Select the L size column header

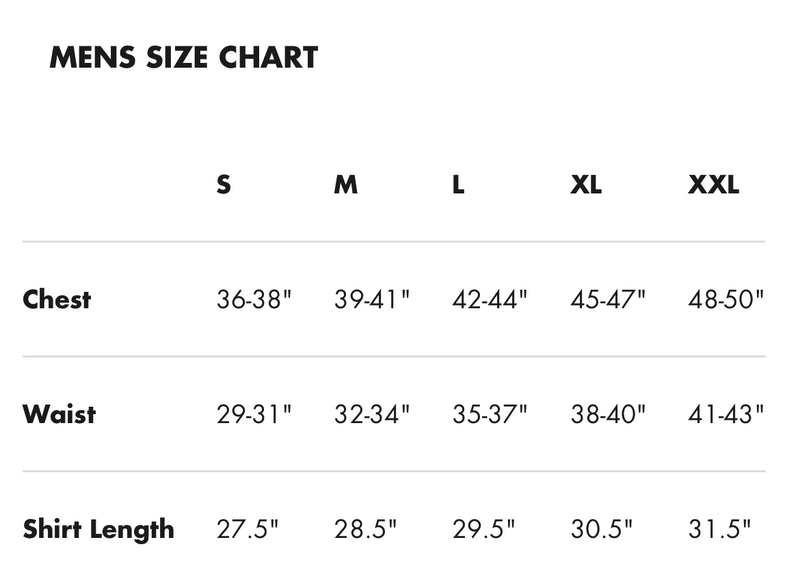[x=458, y=184]
